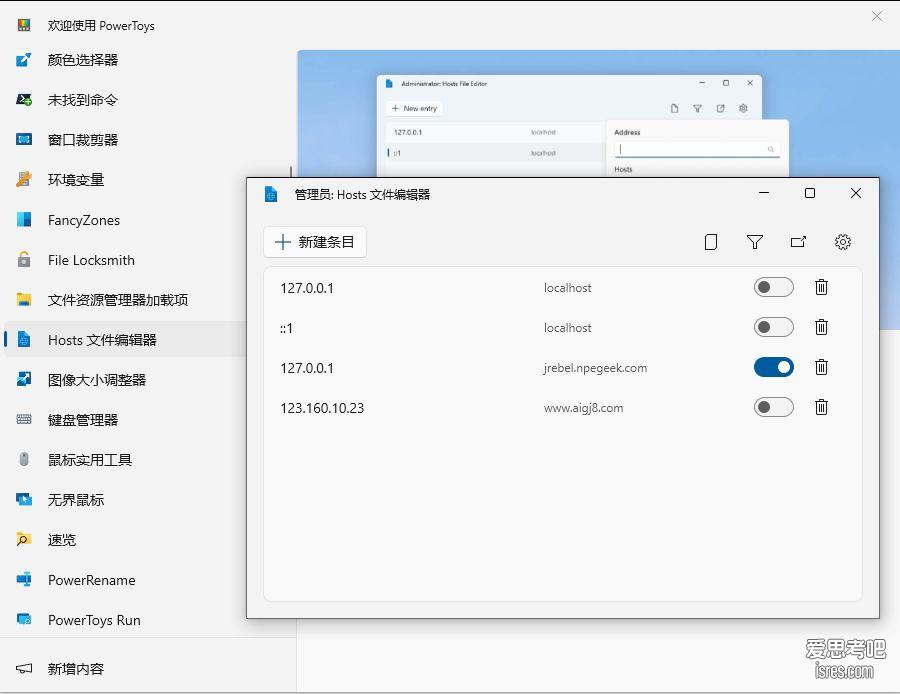Image resolution: width=900 pixels, height=694 pixels.
Task: Open 窗口裁剪器 in sidebar
Action: 83,140
